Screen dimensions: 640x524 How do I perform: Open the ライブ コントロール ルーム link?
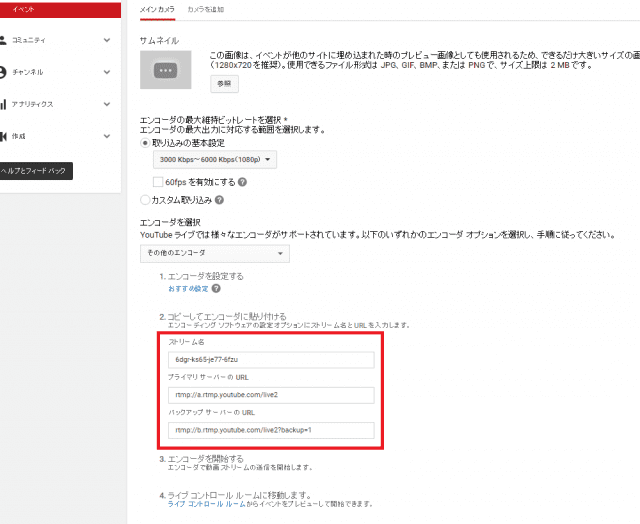(x=207, y=504)
